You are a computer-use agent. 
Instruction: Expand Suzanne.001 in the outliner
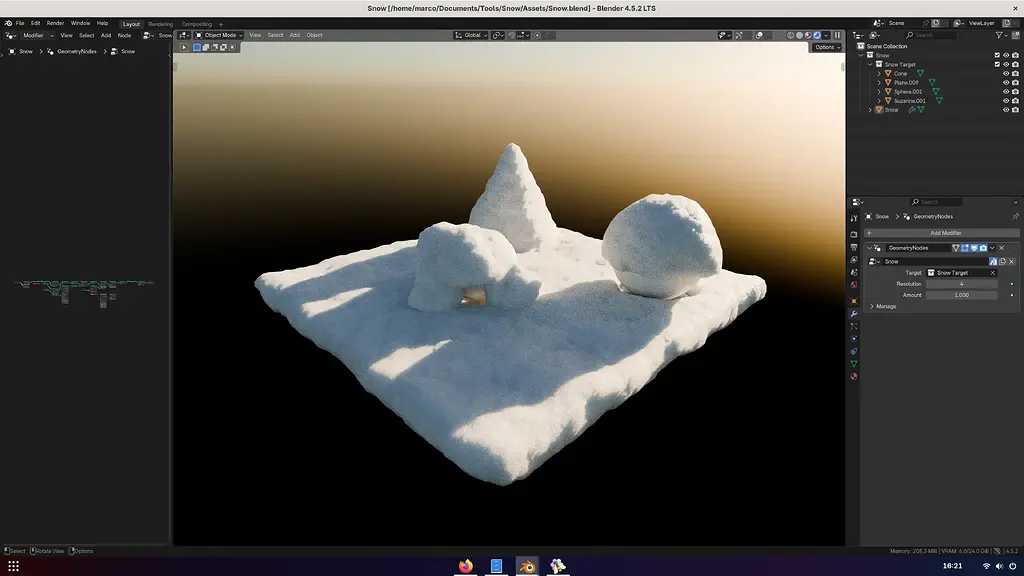click(879, 101)
